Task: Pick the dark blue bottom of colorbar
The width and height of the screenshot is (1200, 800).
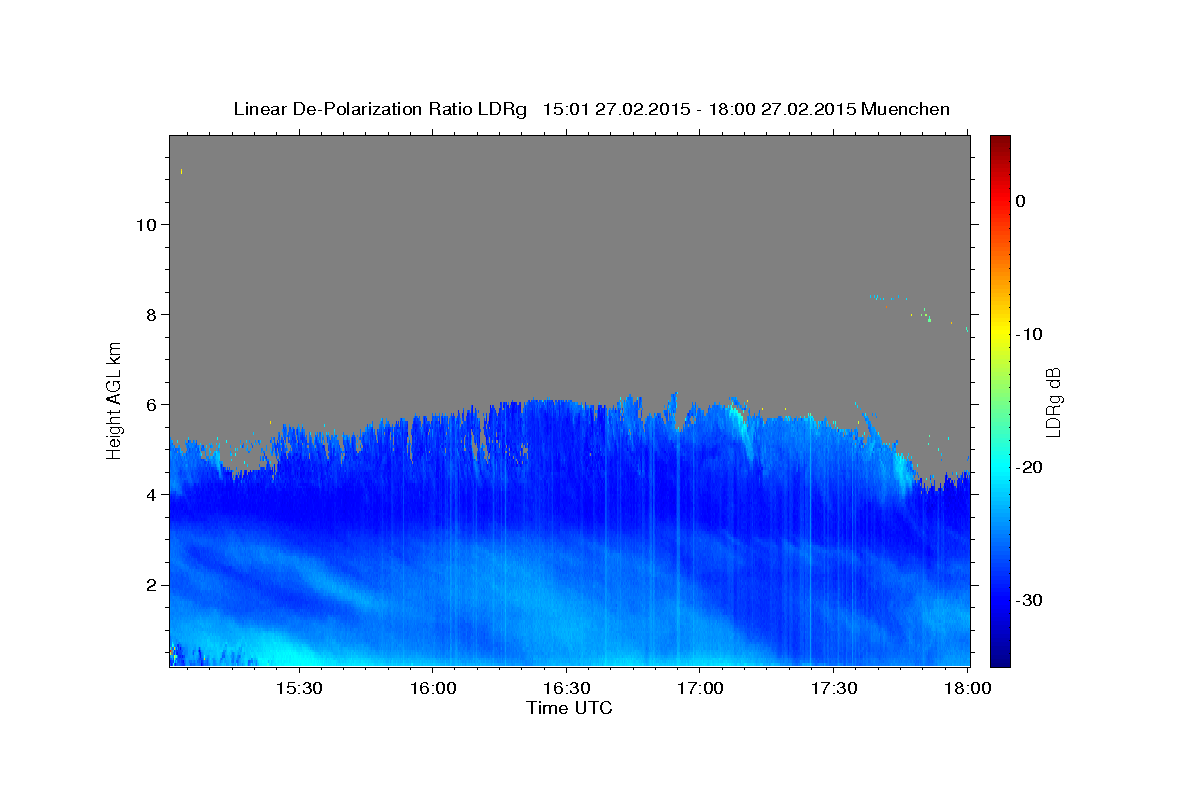Action: pos(999,658)
